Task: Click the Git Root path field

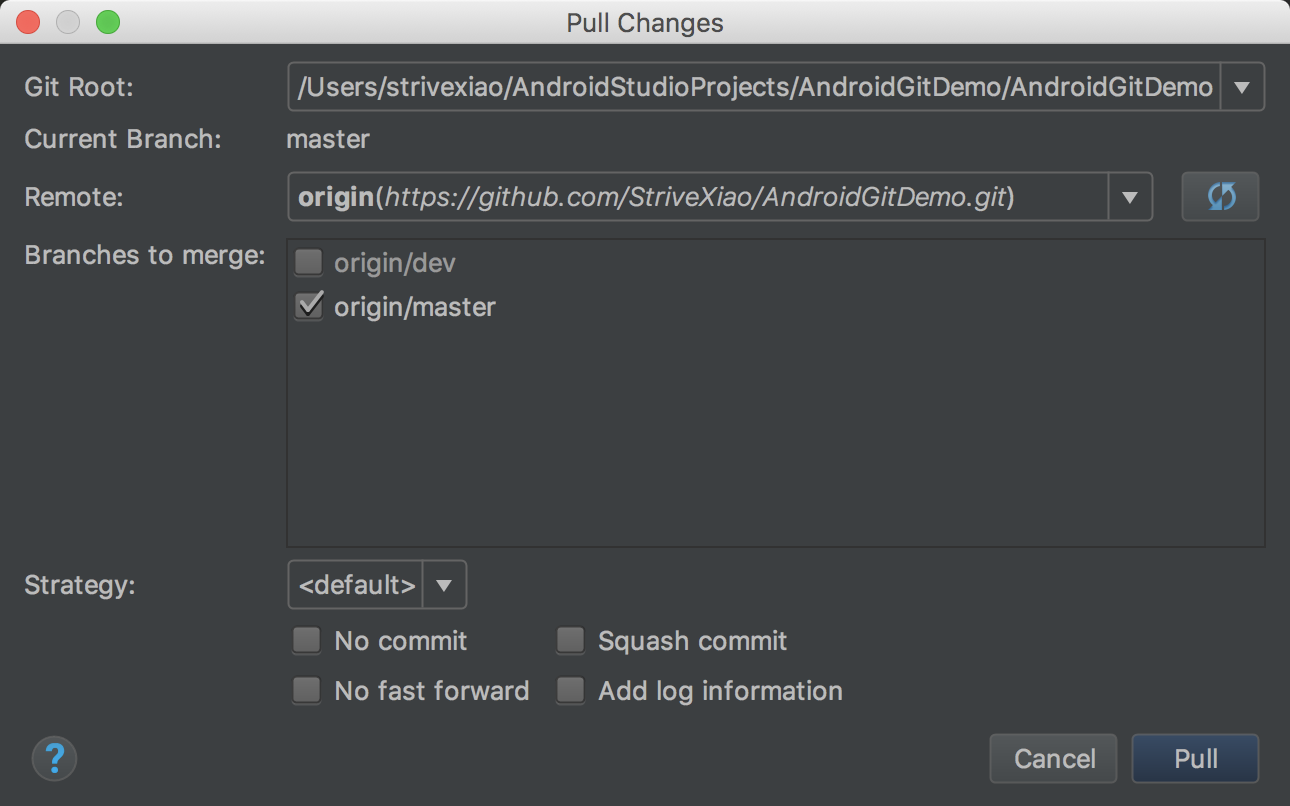Action: point(755,87)
